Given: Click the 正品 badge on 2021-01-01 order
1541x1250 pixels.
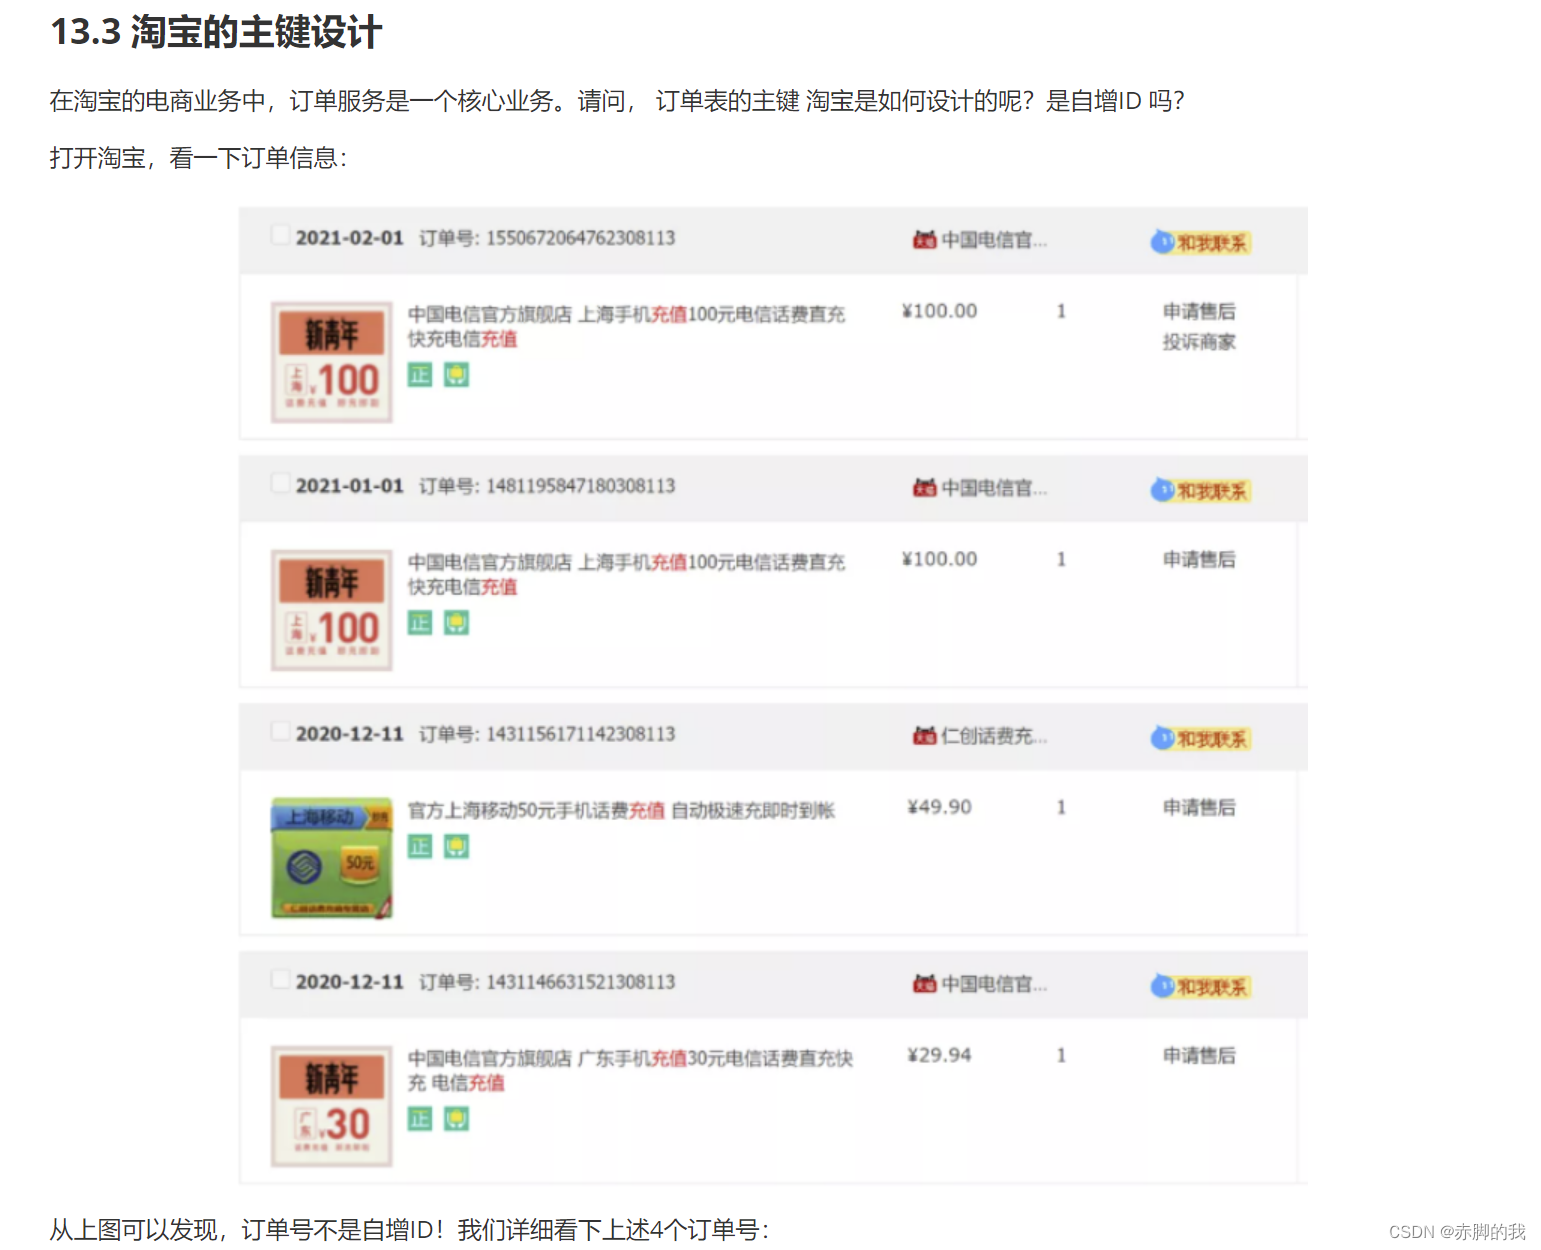Looking at the screenshot, I should coord(419,622).
